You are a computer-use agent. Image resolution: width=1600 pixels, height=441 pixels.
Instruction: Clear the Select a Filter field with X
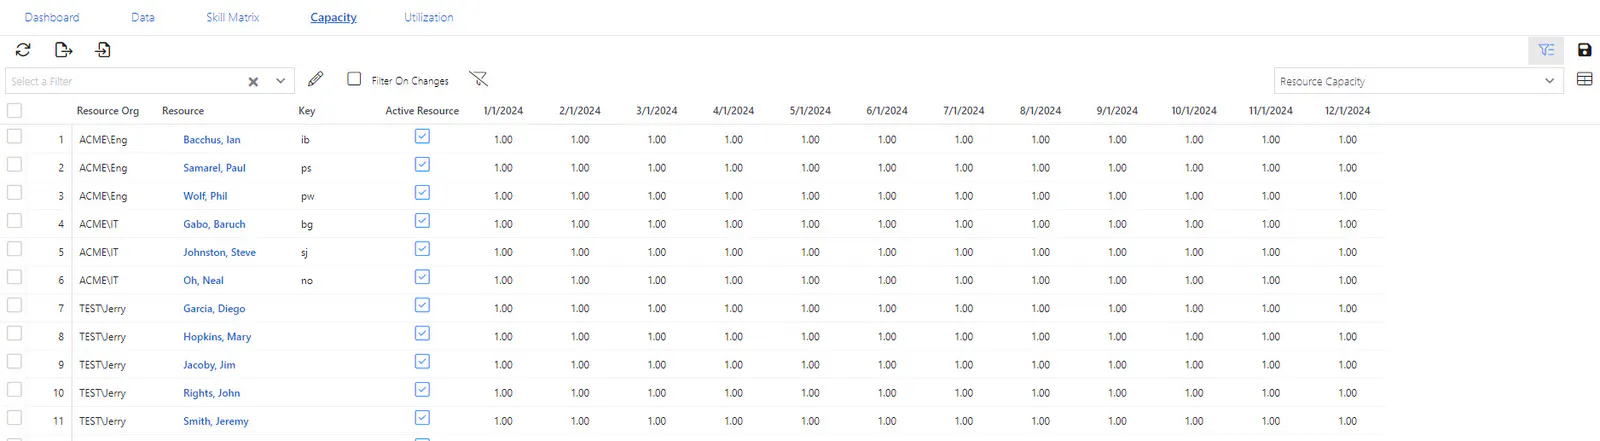click(253, 82)
